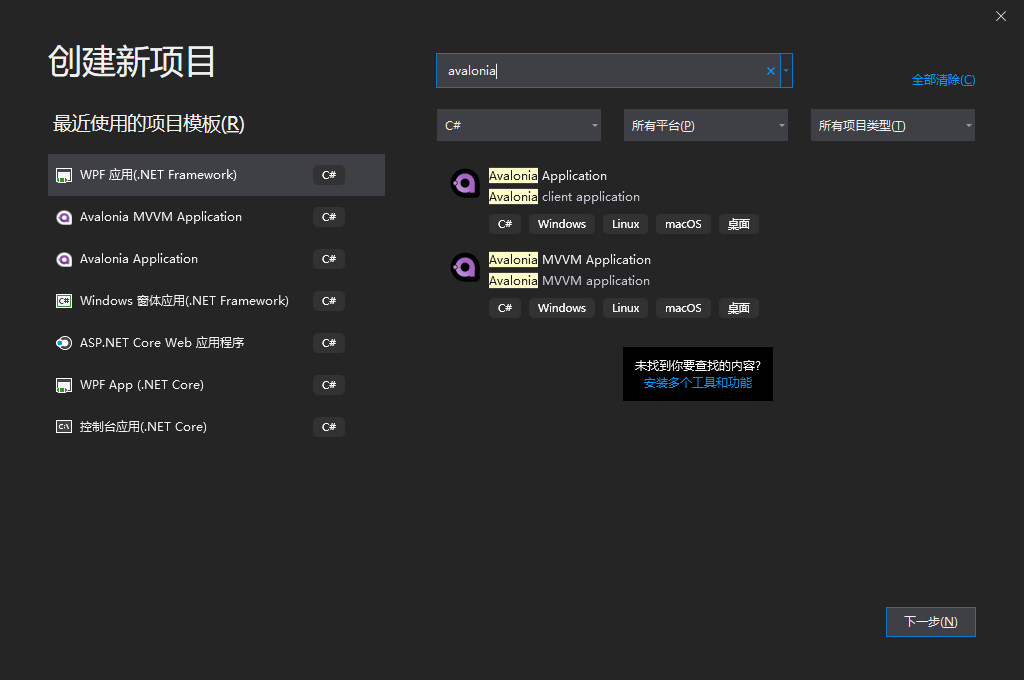The height and width of the screenshot is (680, 1024).
Task: Open the search history dropdown arrow
Action: tap(786, 71)
